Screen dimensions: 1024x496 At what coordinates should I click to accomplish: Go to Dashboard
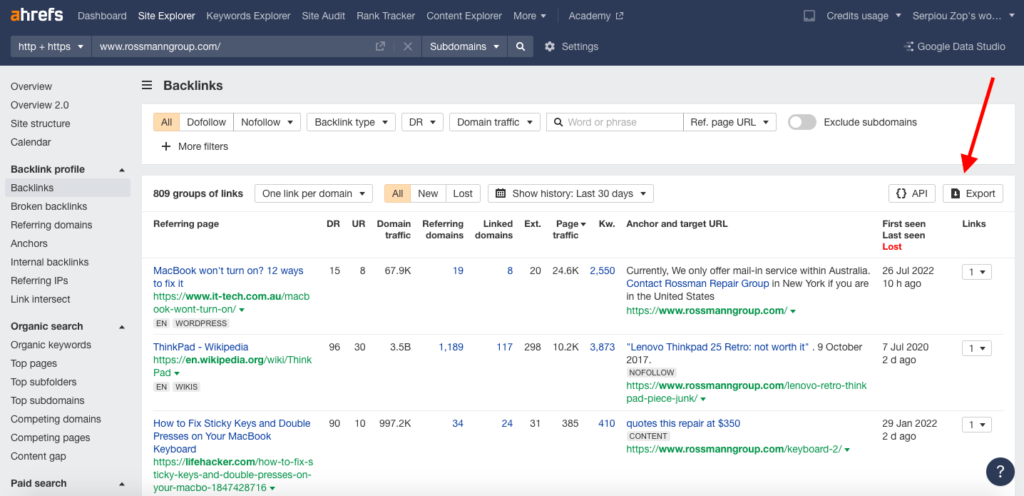pyautogui.click(x=102, y=16)
